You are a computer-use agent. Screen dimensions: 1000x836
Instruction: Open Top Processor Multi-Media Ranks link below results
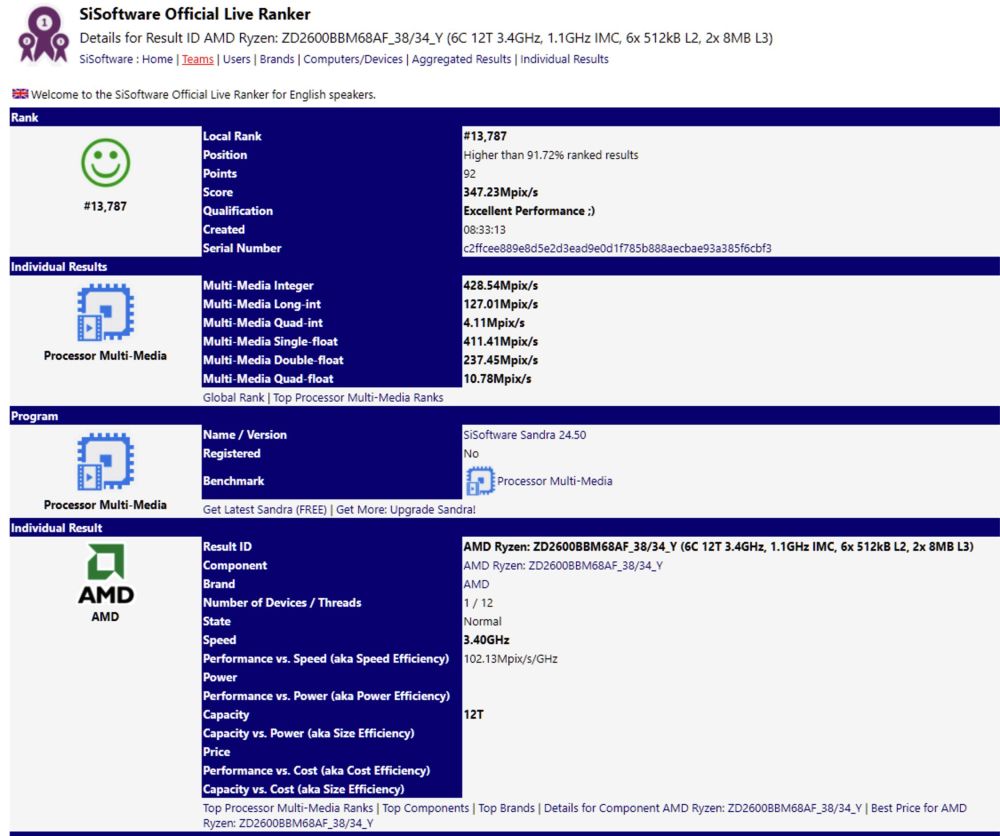click(358, 397)
